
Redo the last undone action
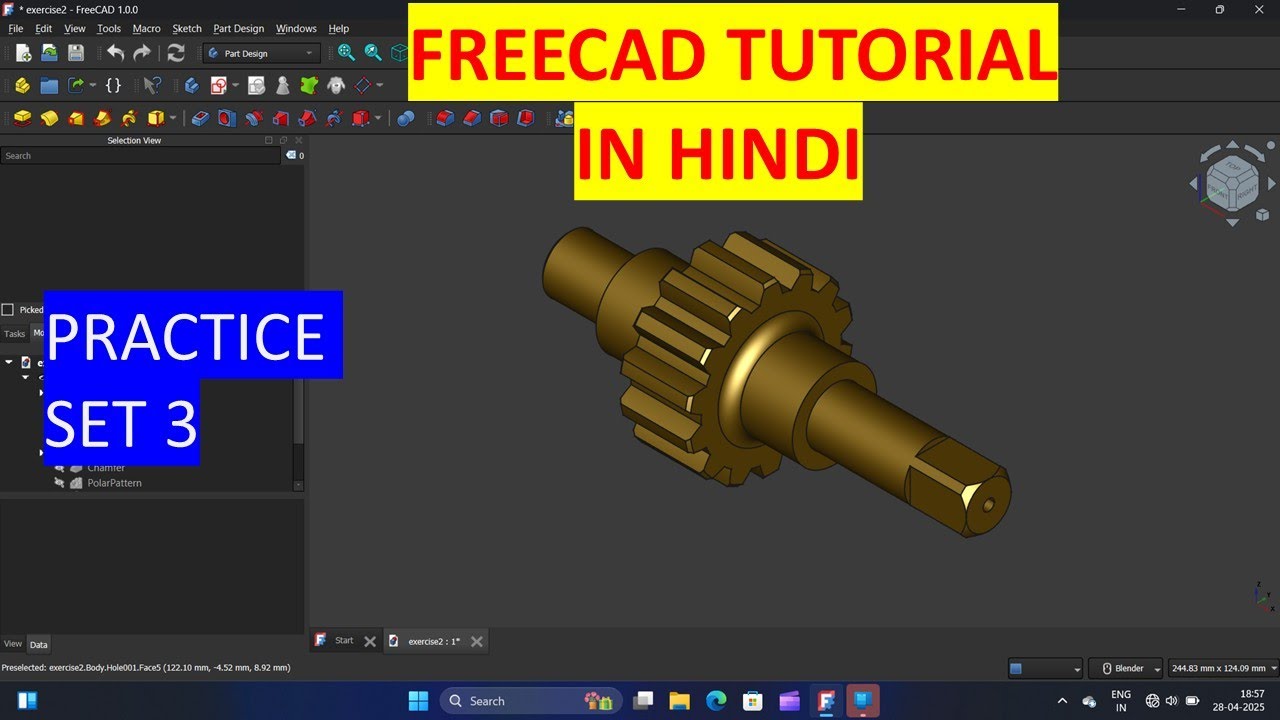(x=142, y=53)
